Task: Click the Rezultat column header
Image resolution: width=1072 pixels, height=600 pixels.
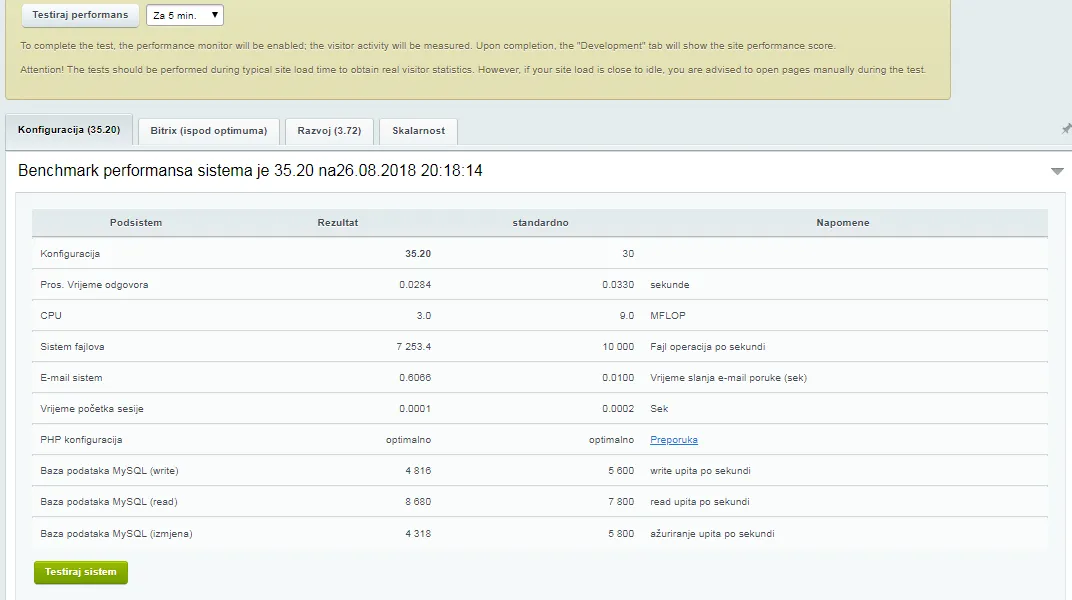Action: click(x=337, y=223)
